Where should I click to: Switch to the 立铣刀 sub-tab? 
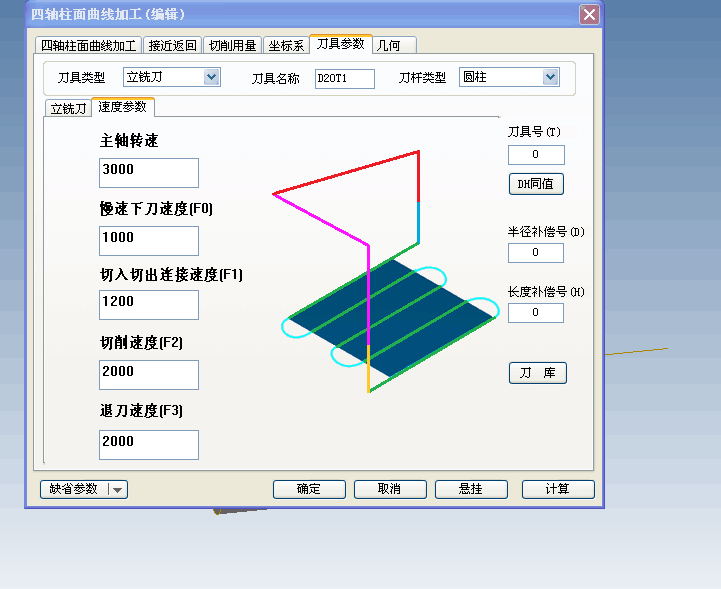point(68,108)
